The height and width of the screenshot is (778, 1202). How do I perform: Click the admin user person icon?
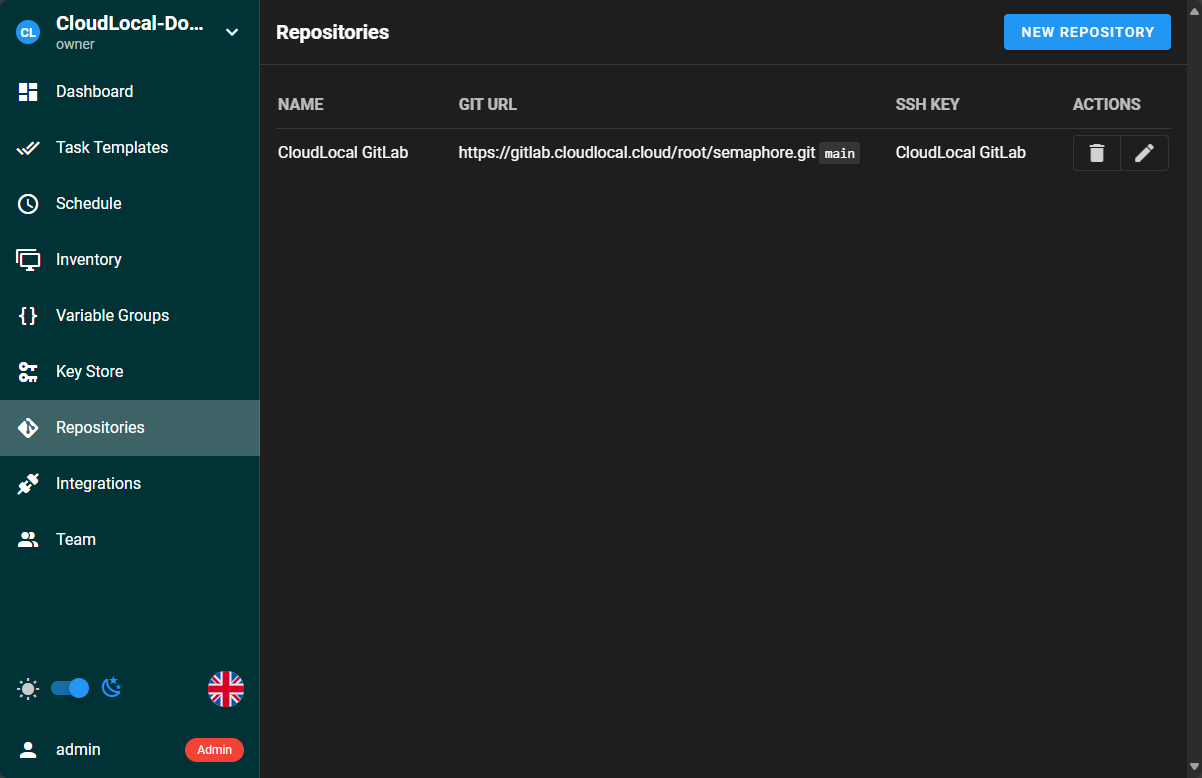[28, 750]
